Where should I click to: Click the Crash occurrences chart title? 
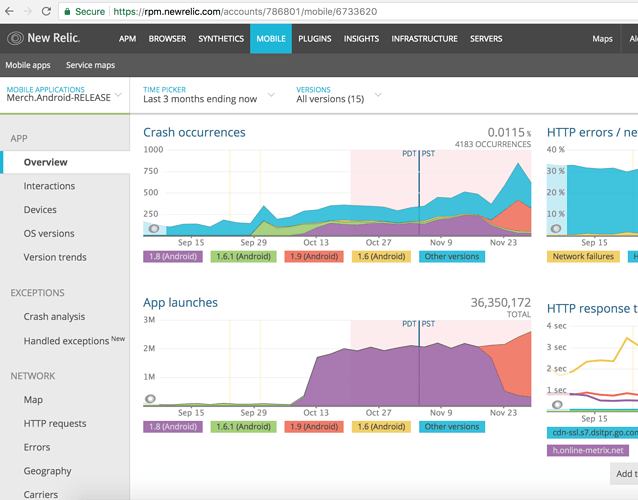point(194,133)
